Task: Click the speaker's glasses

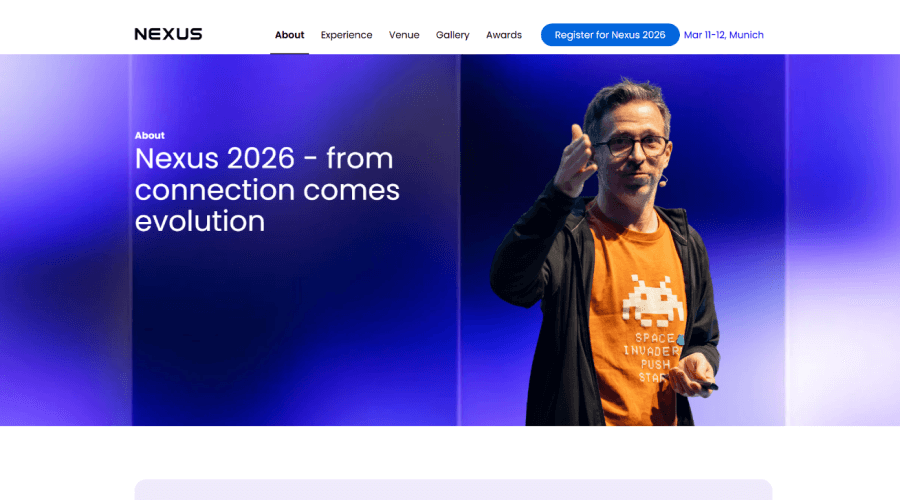Action: [632, 146]
